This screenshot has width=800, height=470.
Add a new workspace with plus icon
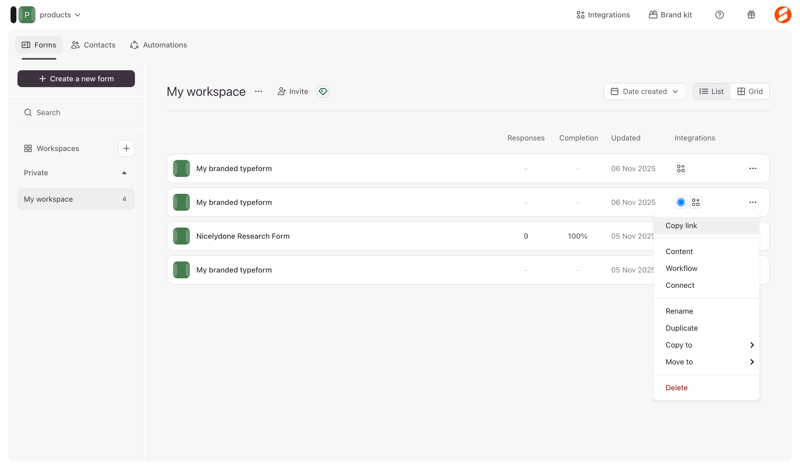(x=126, y=149)
